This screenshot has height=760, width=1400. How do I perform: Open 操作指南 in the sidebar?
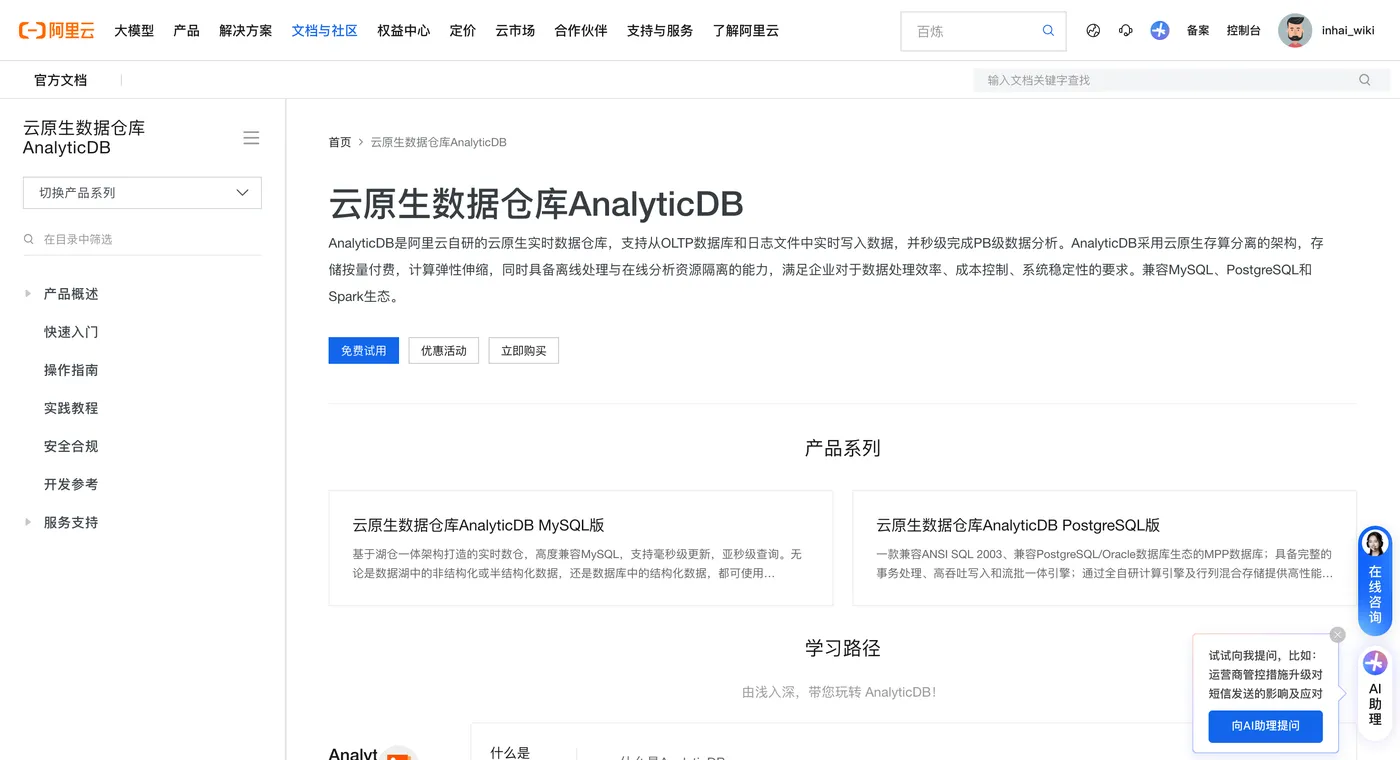(x=71, y=370)
